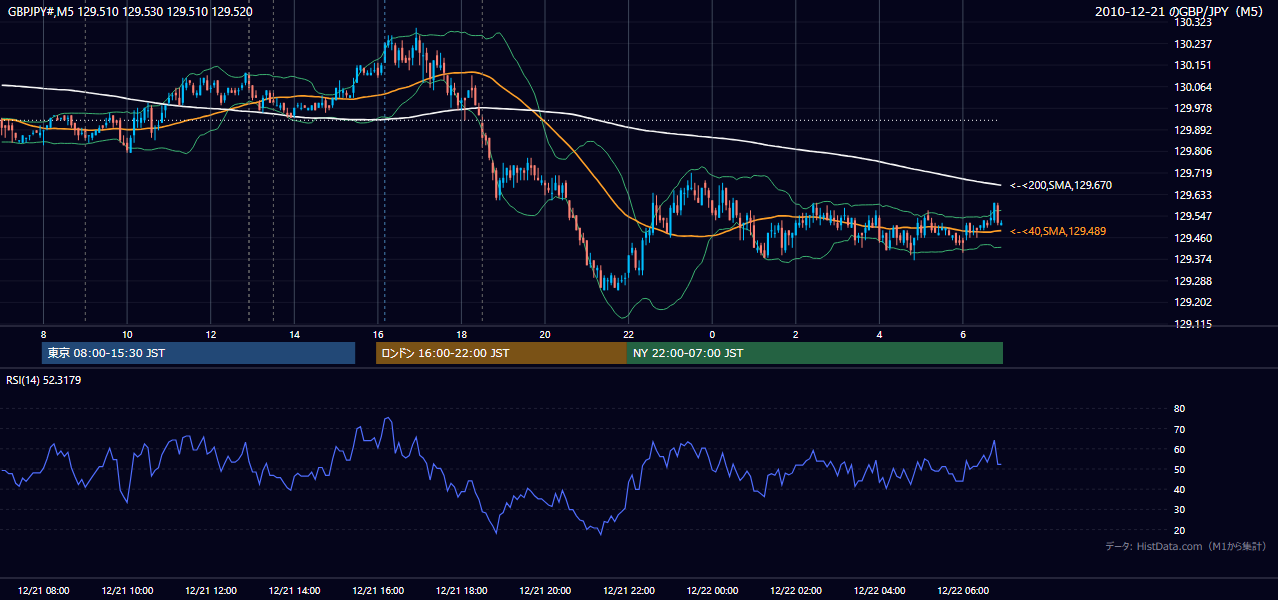Click price axis value 129.547
This screenshot has height=600, width=1278.
click(1194, 216)
